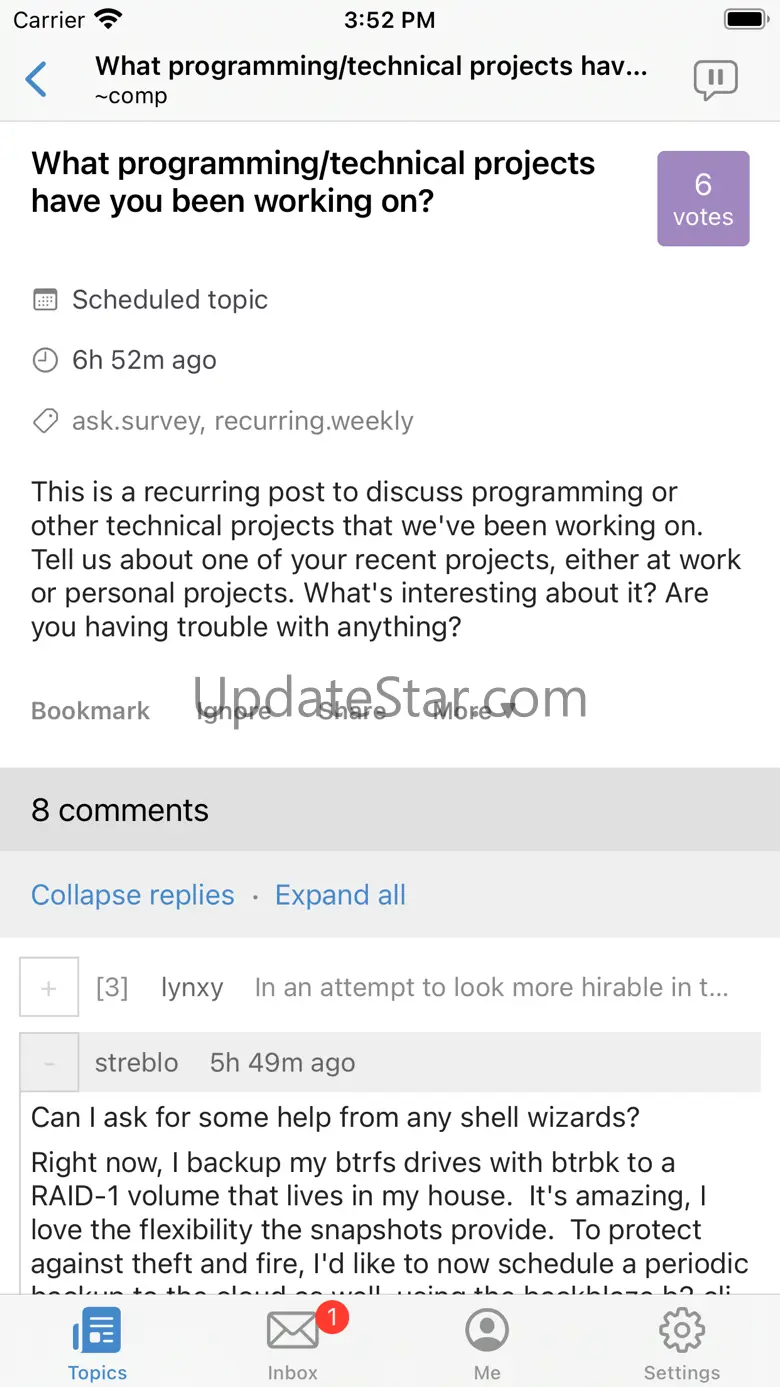
Task: Collapse streblo's comment with minus box
Action: coord(49,1062)
